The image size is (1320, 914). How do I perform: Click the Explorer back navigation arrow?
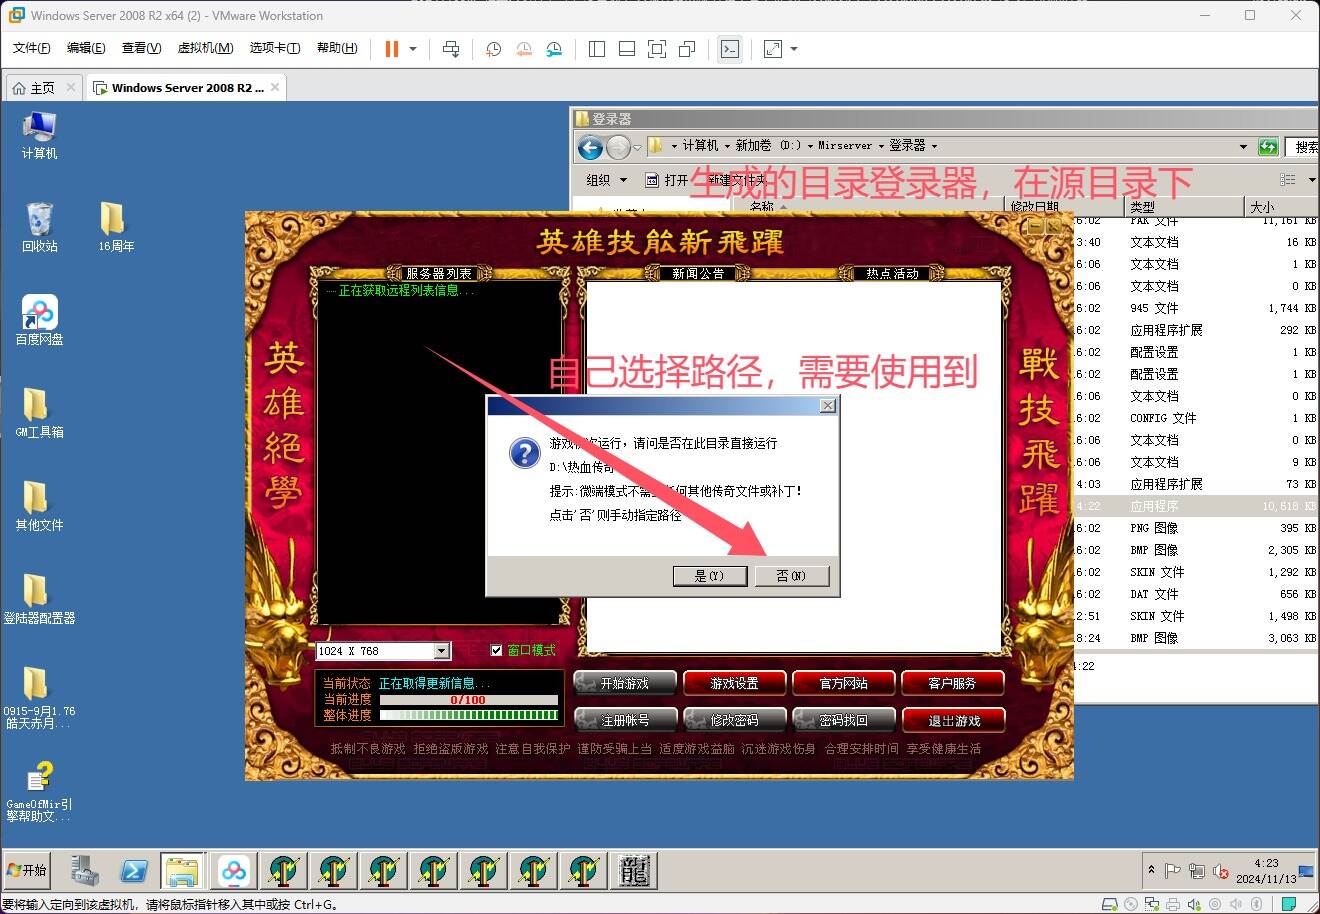591,148
